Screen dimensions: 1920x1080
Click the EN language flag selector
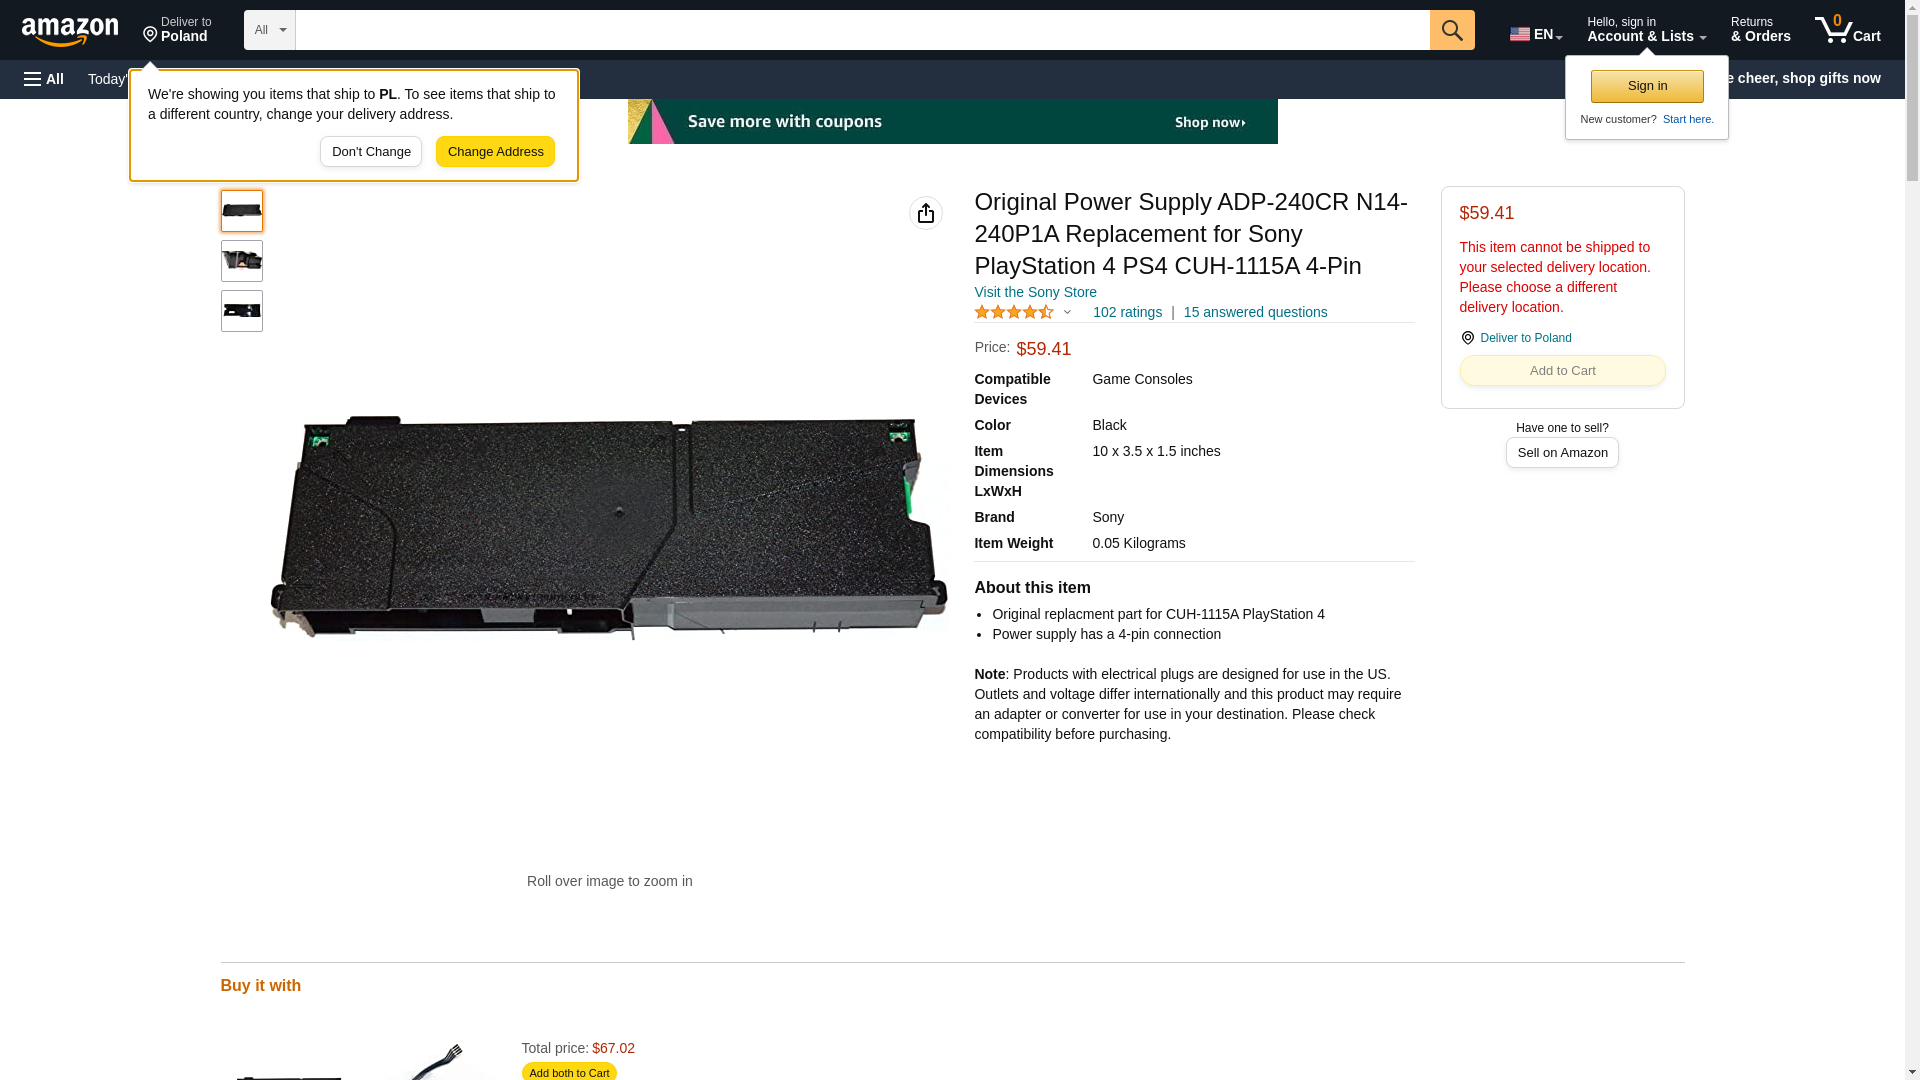(1535, 34)
